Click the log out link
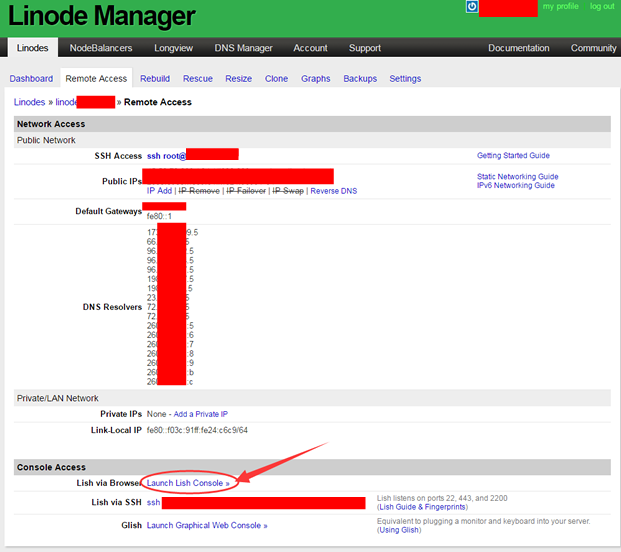The image size is (621, 552). (602, 6)
